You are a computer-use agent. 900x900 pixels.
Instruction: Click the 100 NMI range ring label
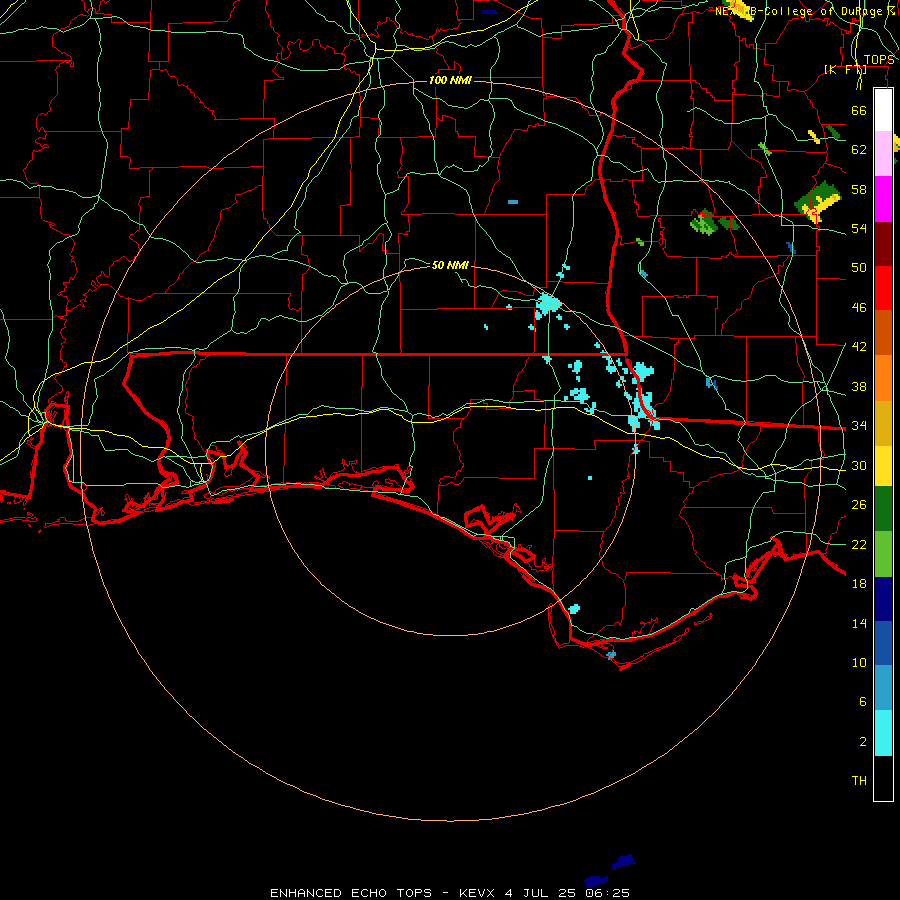click(x=450, y=80)
